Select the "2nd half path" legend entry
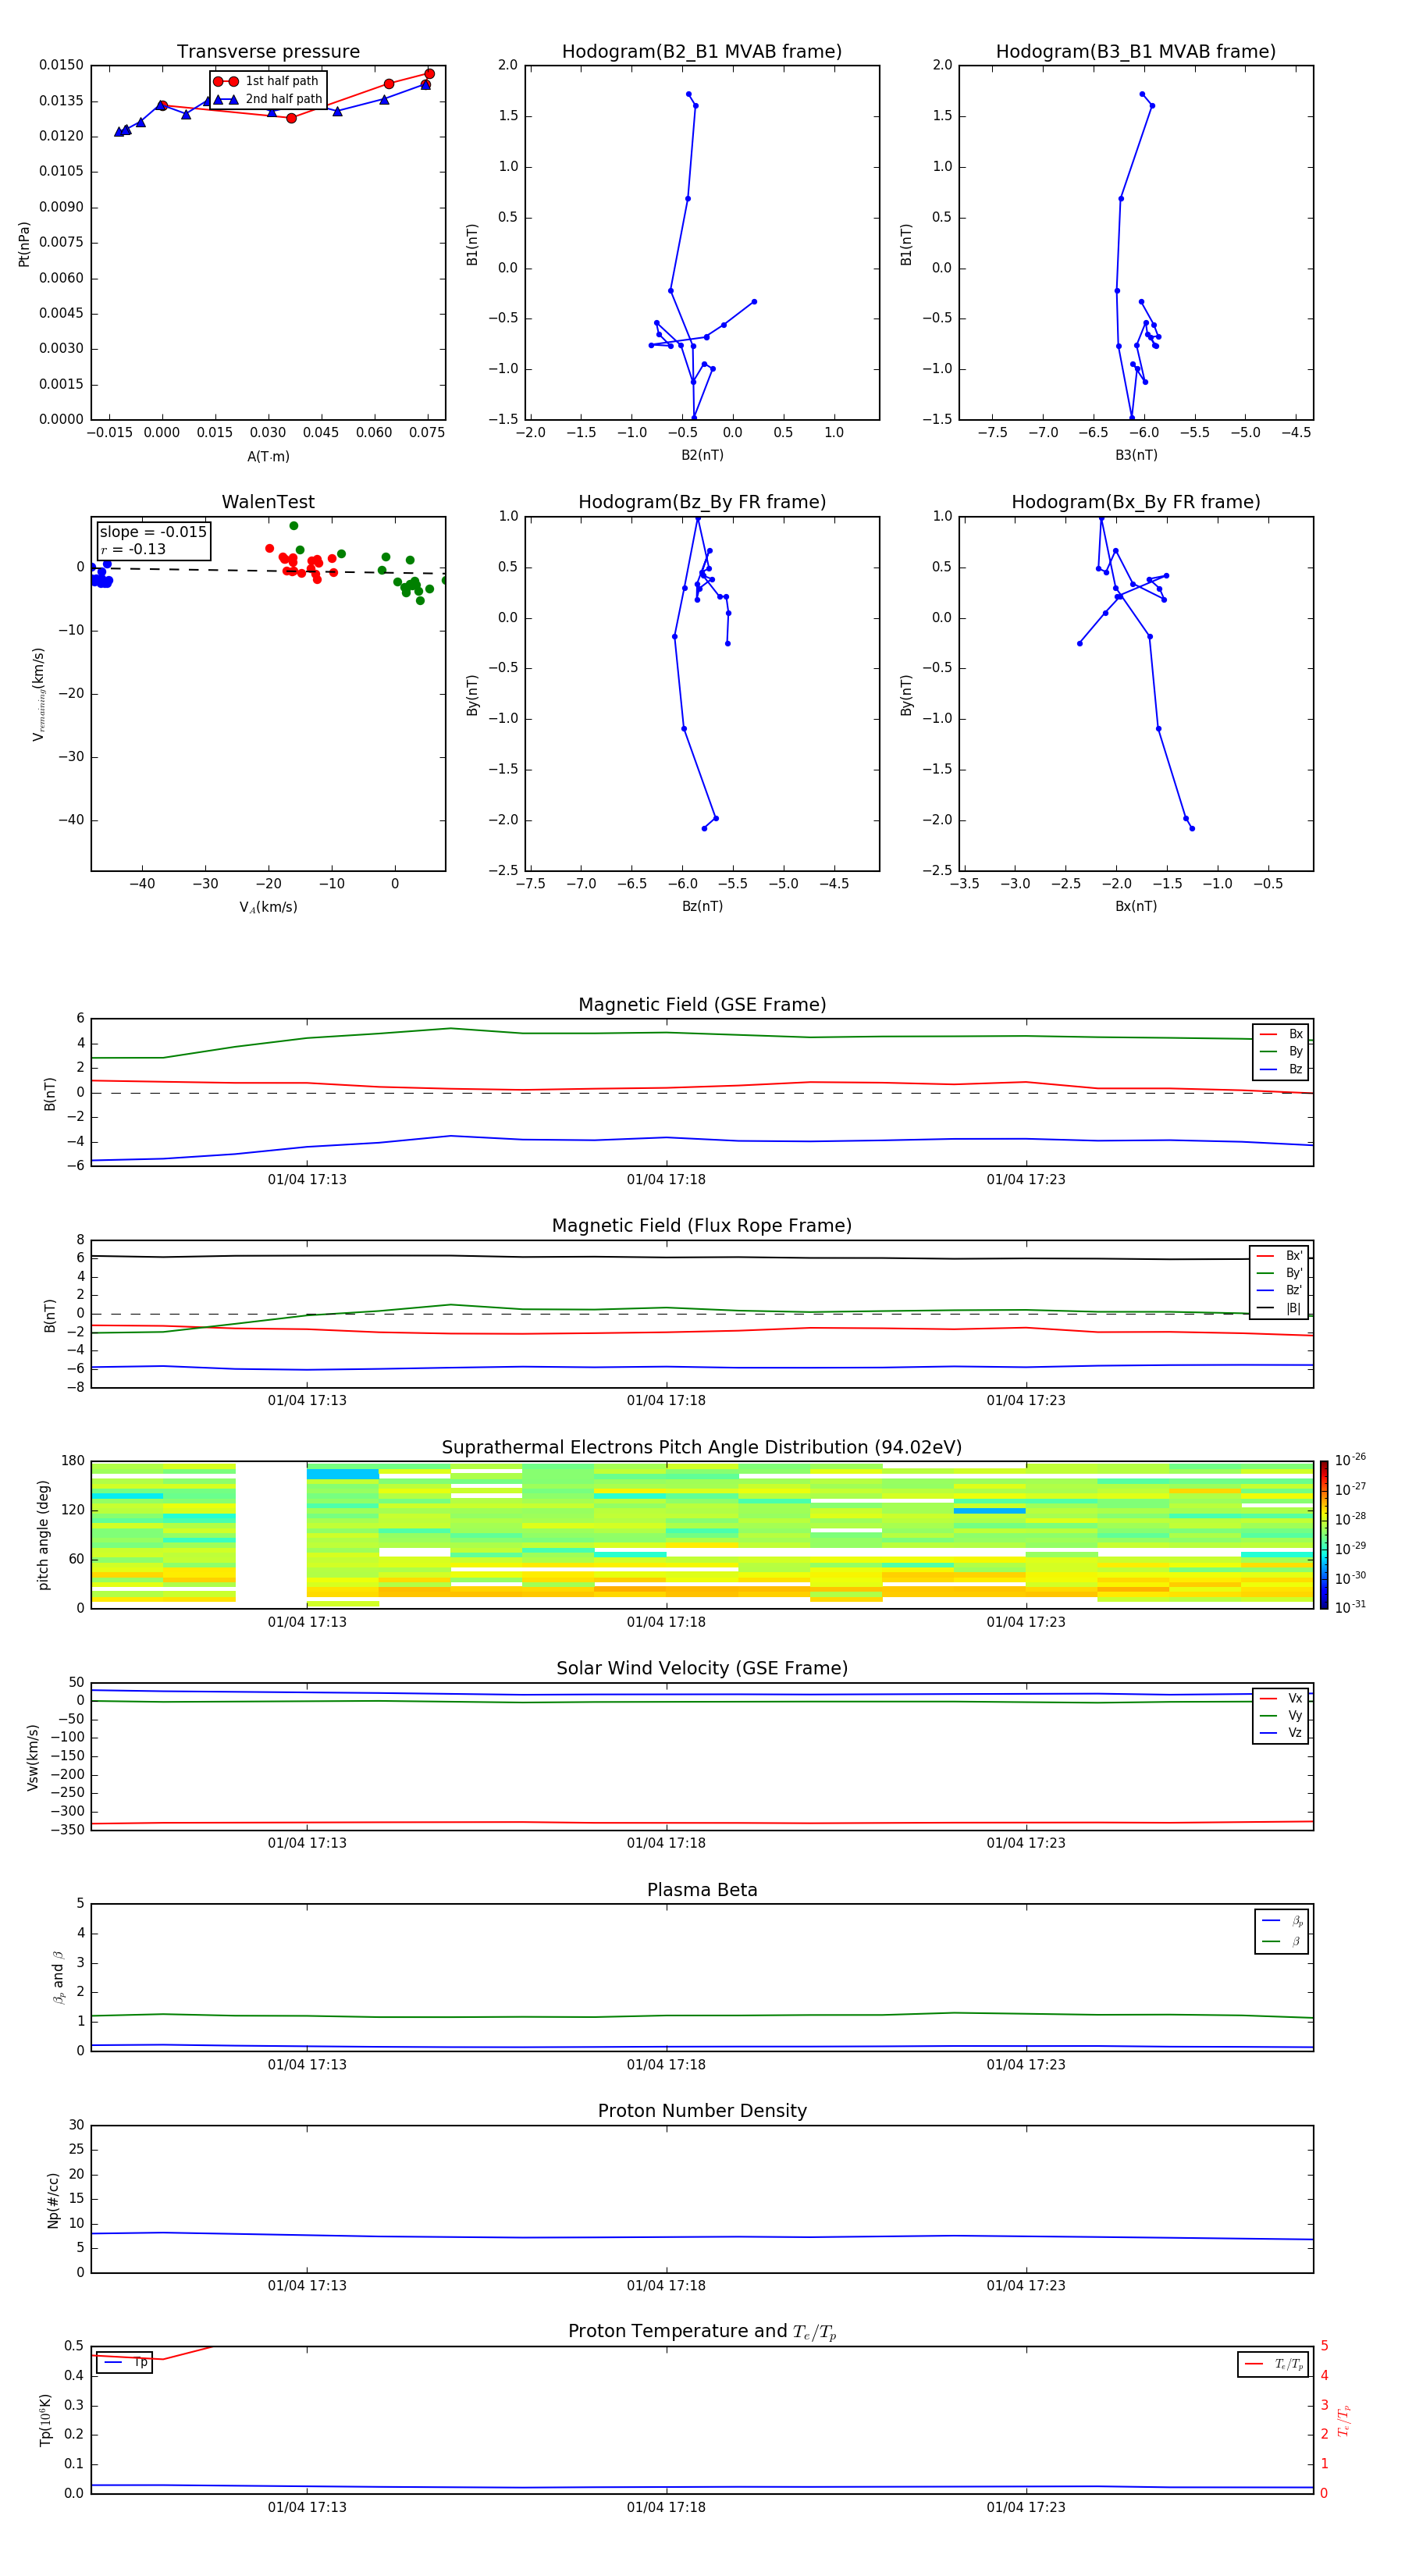This screenshot has width=1405, height=2576. tap(269, 99)
